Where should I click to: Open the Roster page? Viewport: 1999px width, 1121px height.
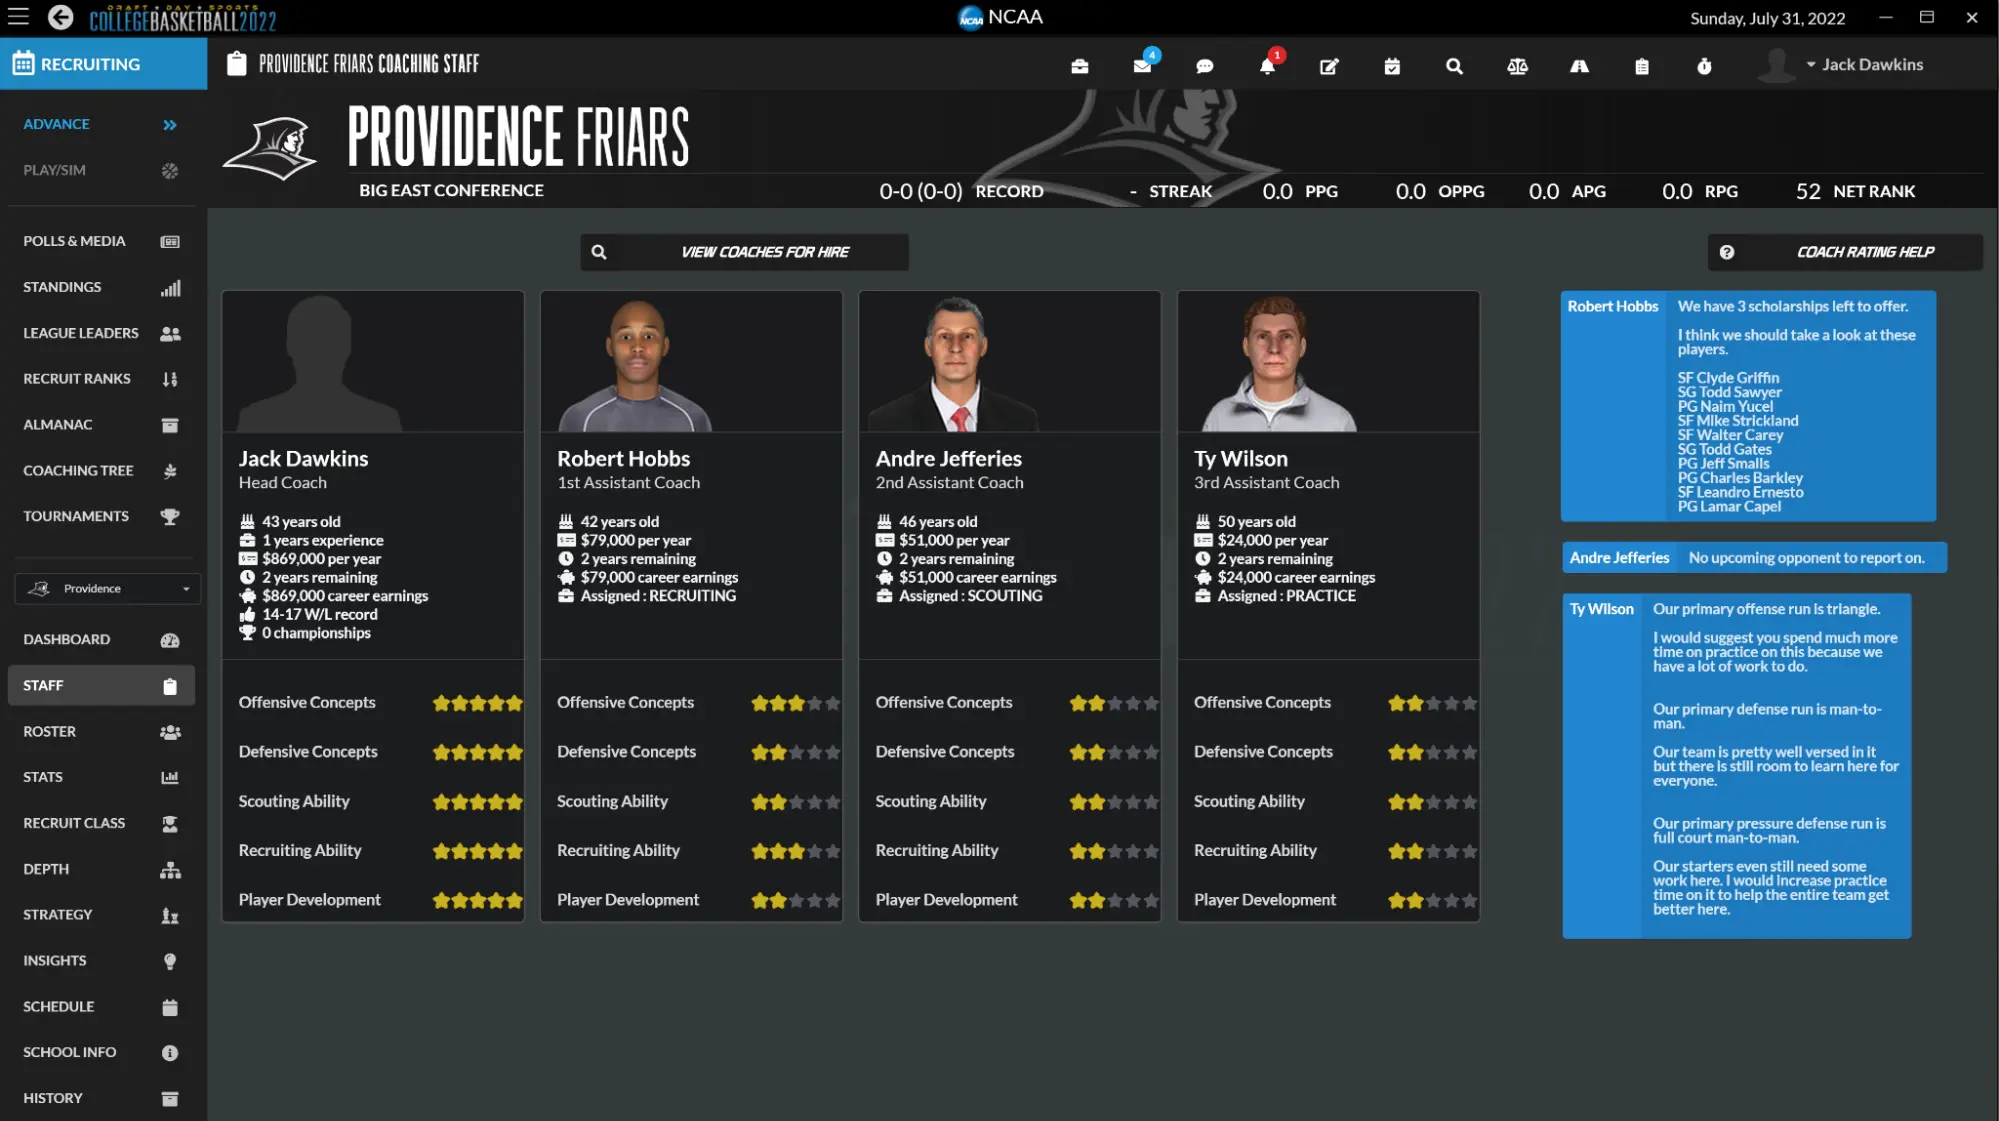[x=100, y=731]
